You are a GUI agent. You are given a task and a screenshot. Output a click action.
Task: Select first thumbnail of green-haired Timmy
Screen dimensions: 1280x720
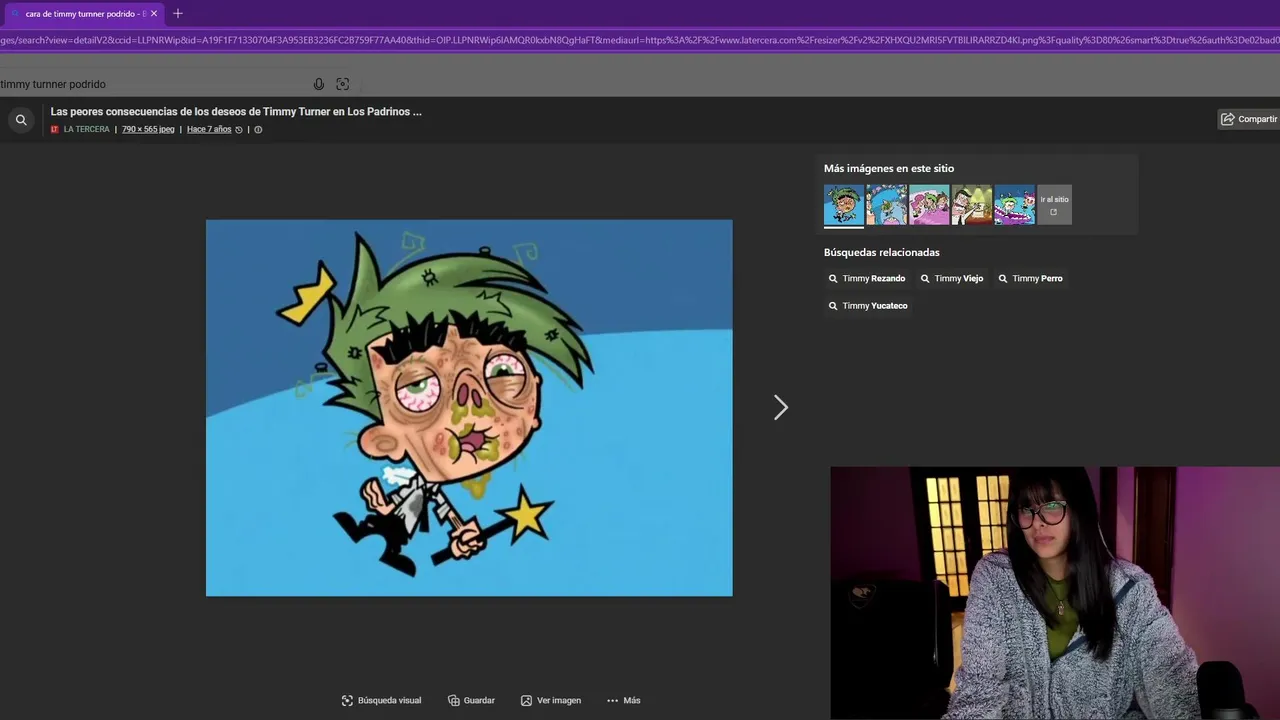click(x=844, y=204)
